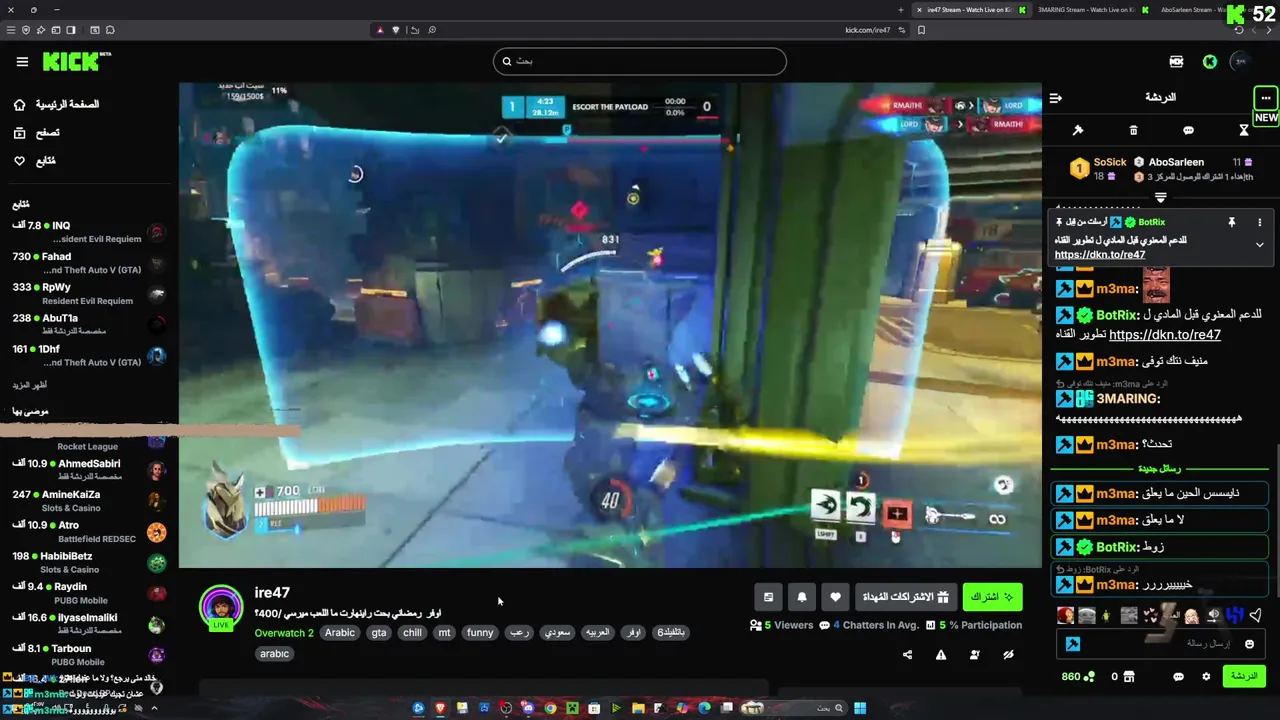
Task: Expand show more followed channels
Action: point(30,385)
